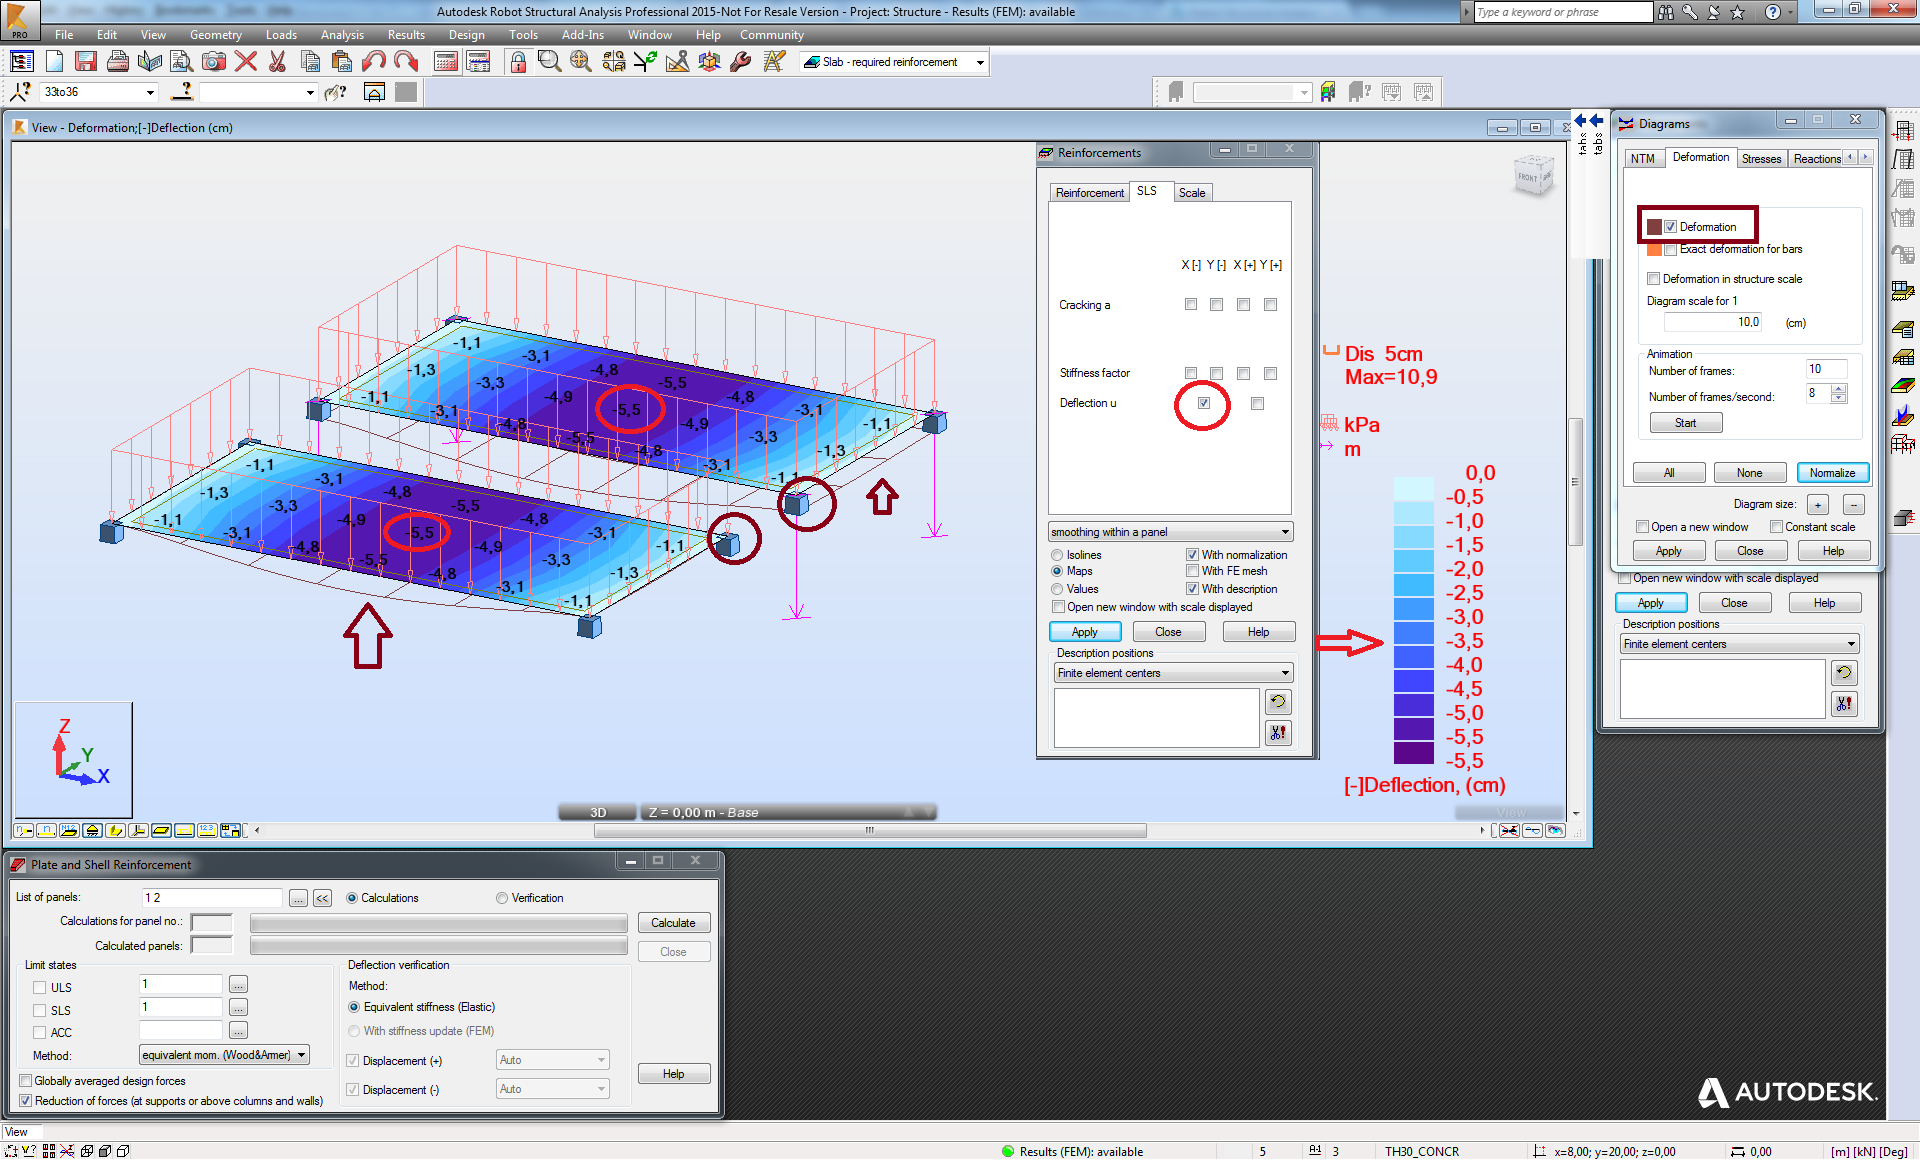
Task: Expand the smoothing within a panel dropdown
Action: 1285,532
